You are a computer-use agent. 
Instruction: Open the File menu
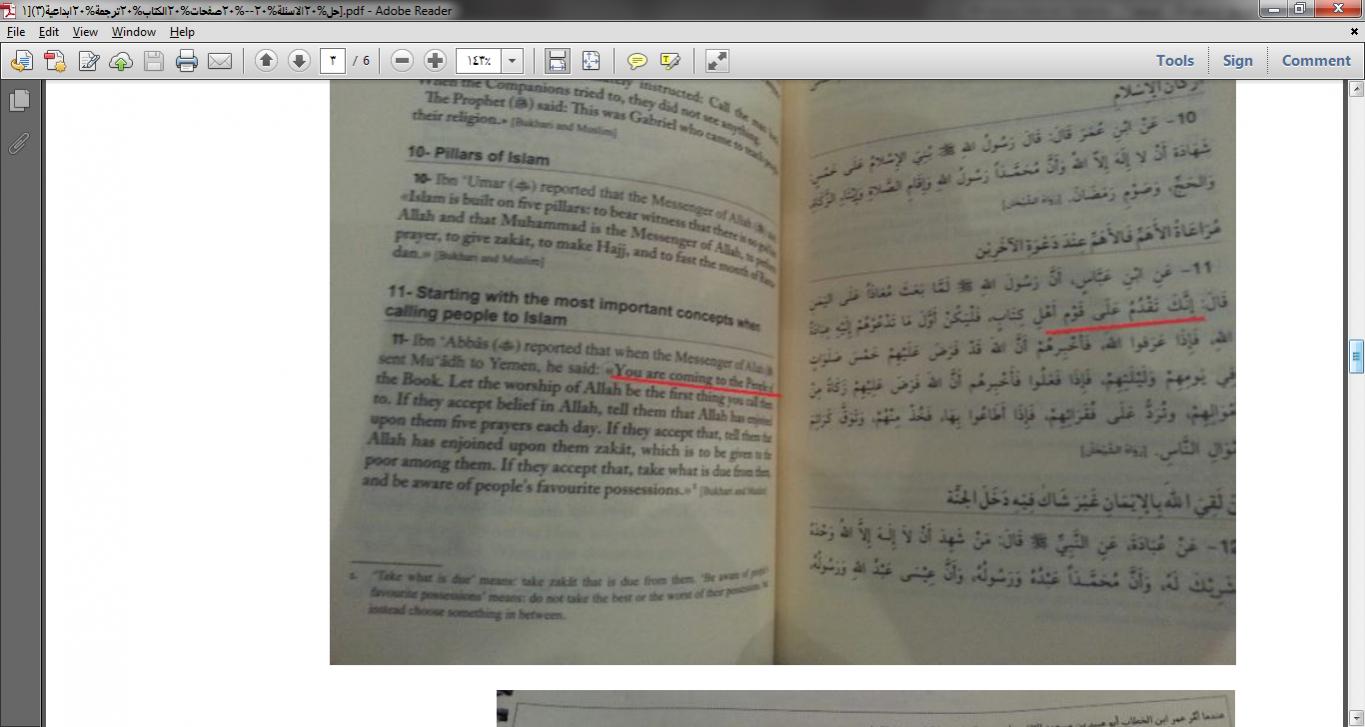click(x=16, y=32)
